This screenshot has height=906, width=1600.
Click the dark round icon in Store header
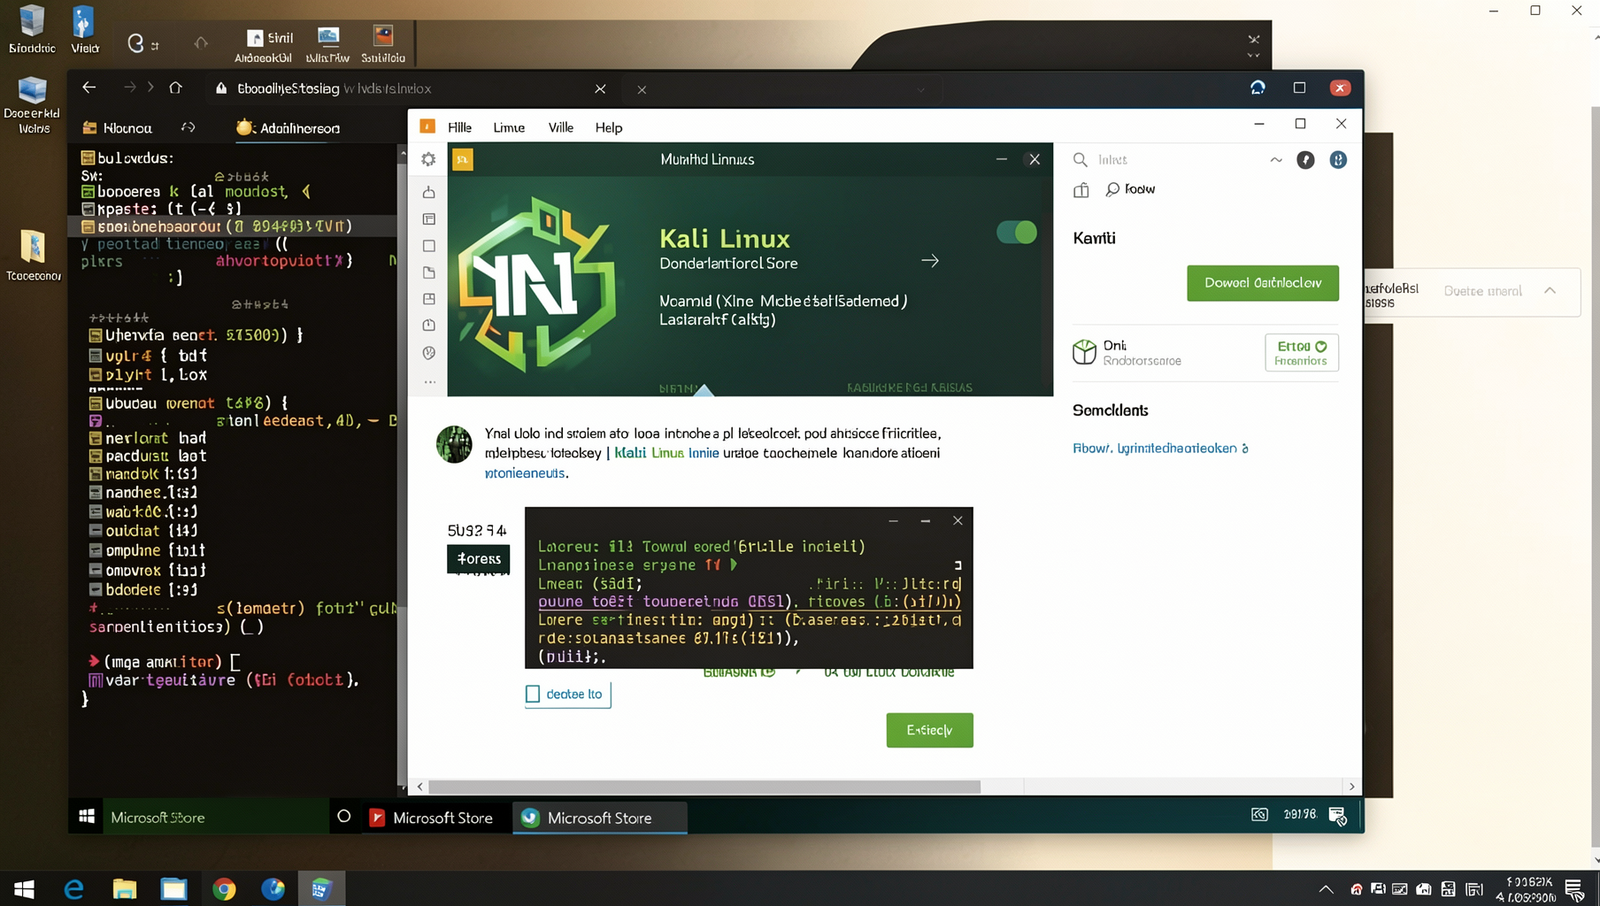coord(1306,160)
